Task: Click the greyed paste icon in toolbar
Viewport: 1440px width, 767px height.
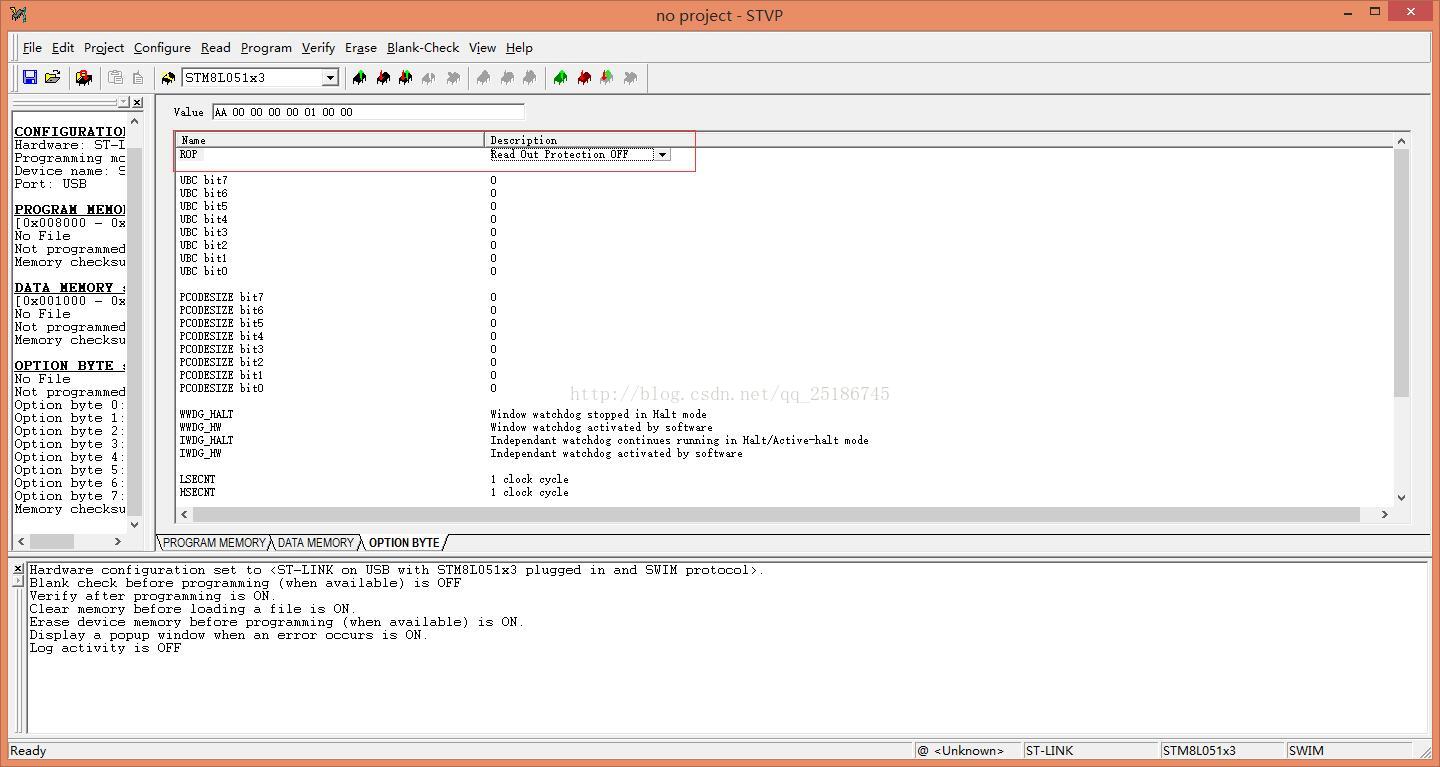Action: click(138, 77)
